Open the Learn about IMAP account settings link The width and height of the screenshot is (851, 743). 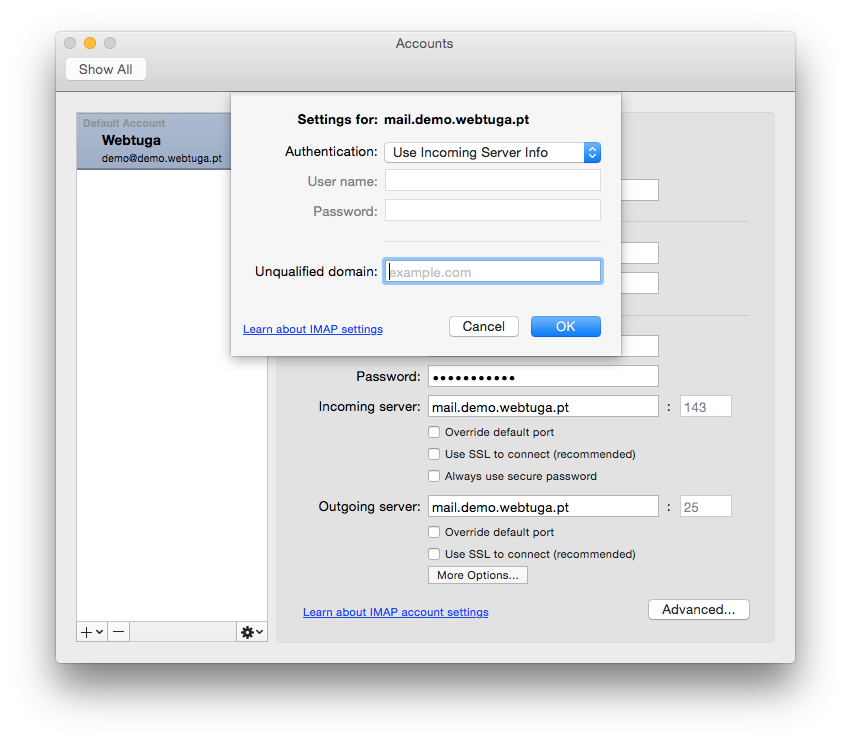coord(395,611)
